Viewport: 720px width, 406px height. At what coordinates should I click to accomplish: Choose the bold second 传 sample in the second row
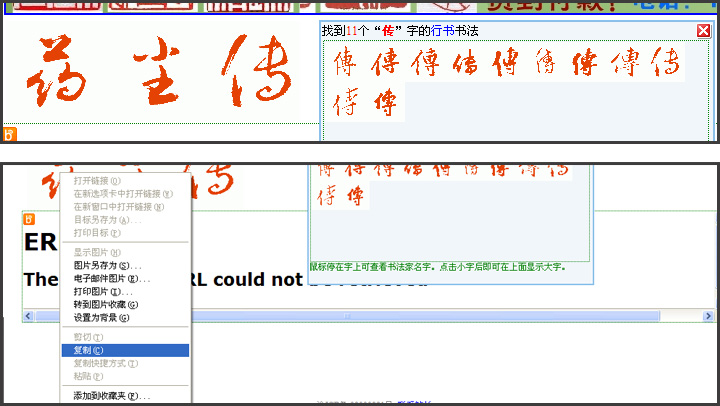coord(384,103)
